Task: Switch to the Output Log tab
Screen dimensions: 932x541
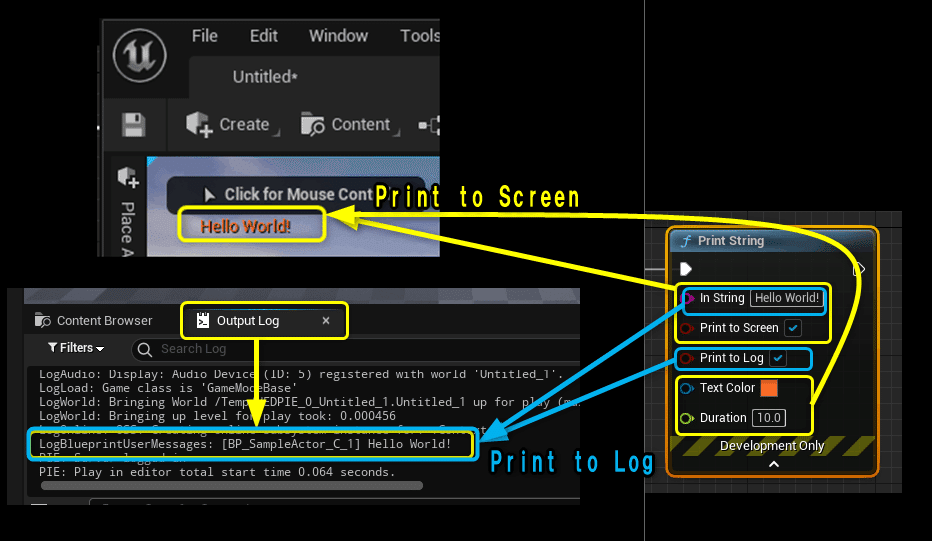Action: (248, 321)
